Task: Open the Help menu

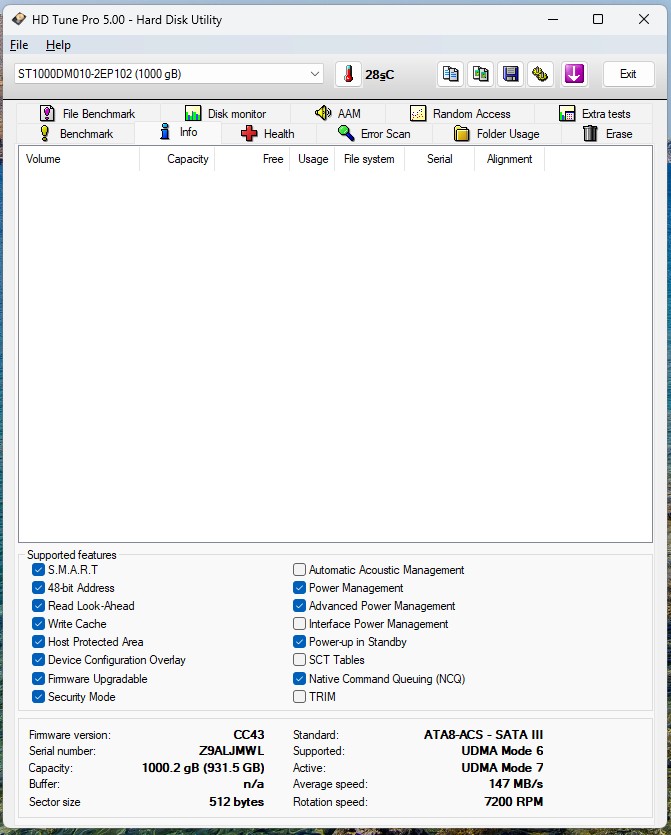Action: coord(58,45)
